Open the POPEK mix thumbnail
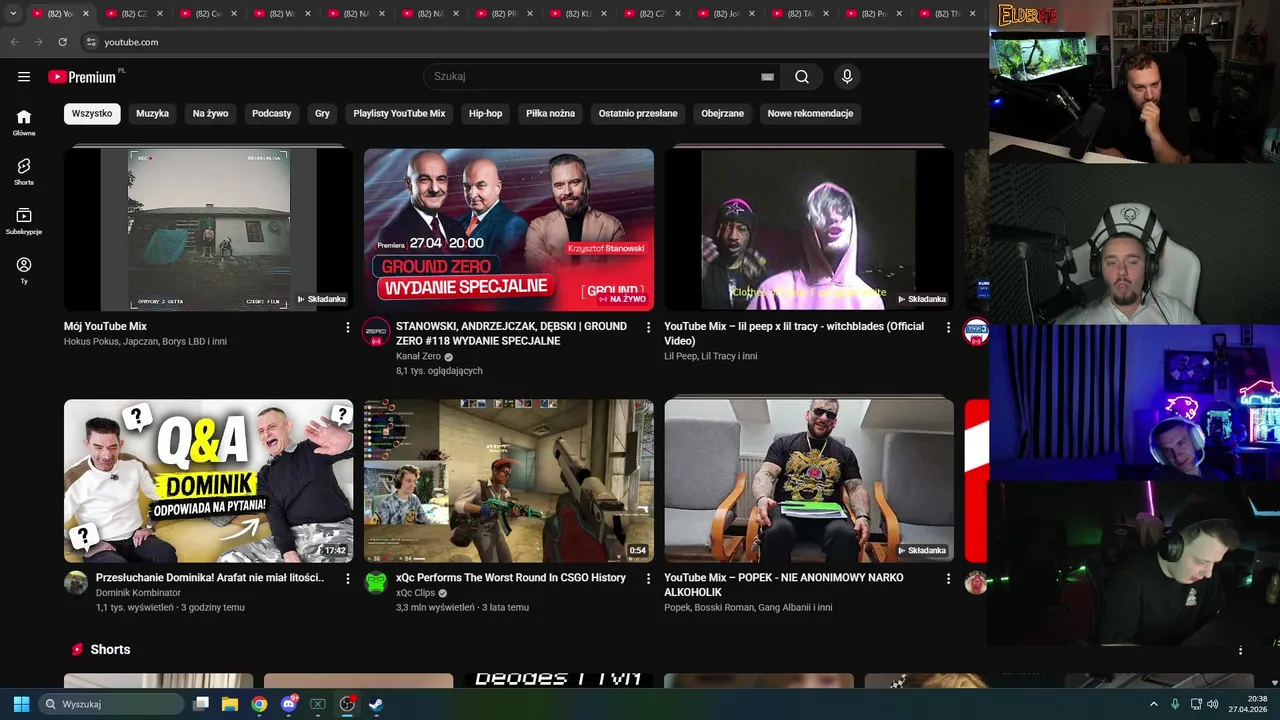The width and height of the screenshot is (1280, 720). [809, 481]
